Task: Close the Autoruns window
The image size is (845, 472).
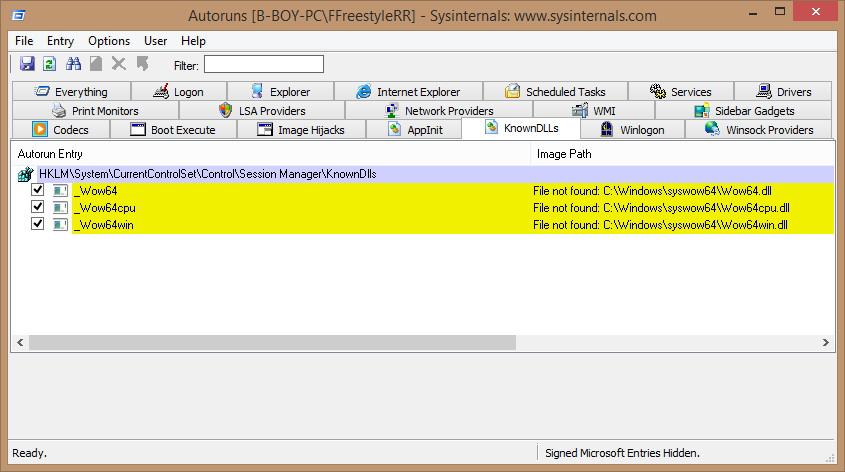Action: (816, 12)
